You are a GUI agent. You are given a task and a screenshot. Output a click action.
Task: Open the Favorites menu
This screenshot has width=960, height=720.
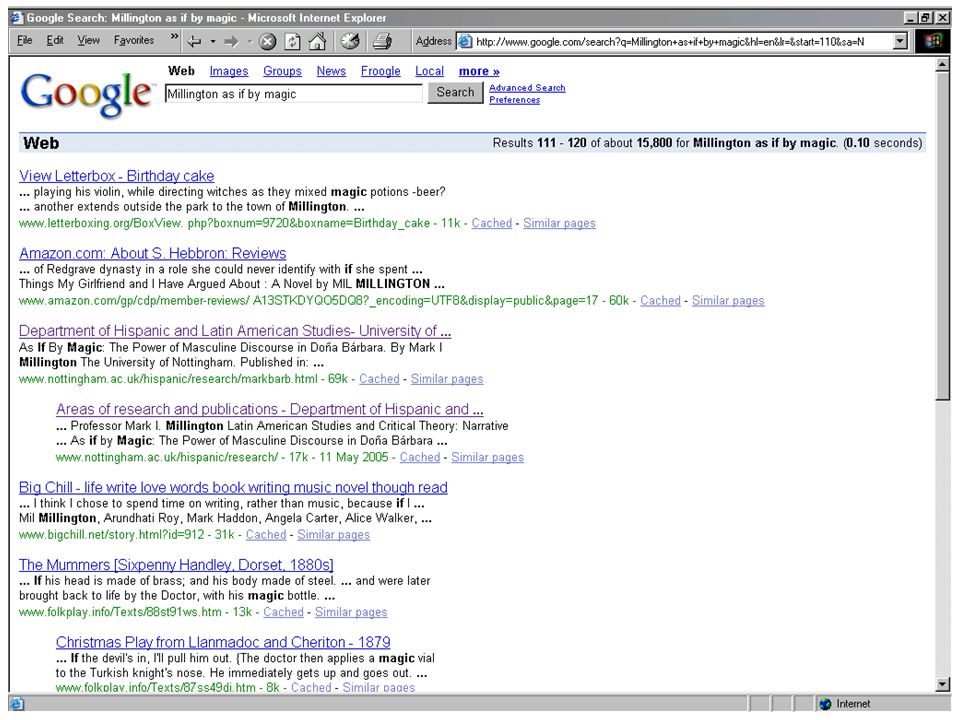click(134, 40)
